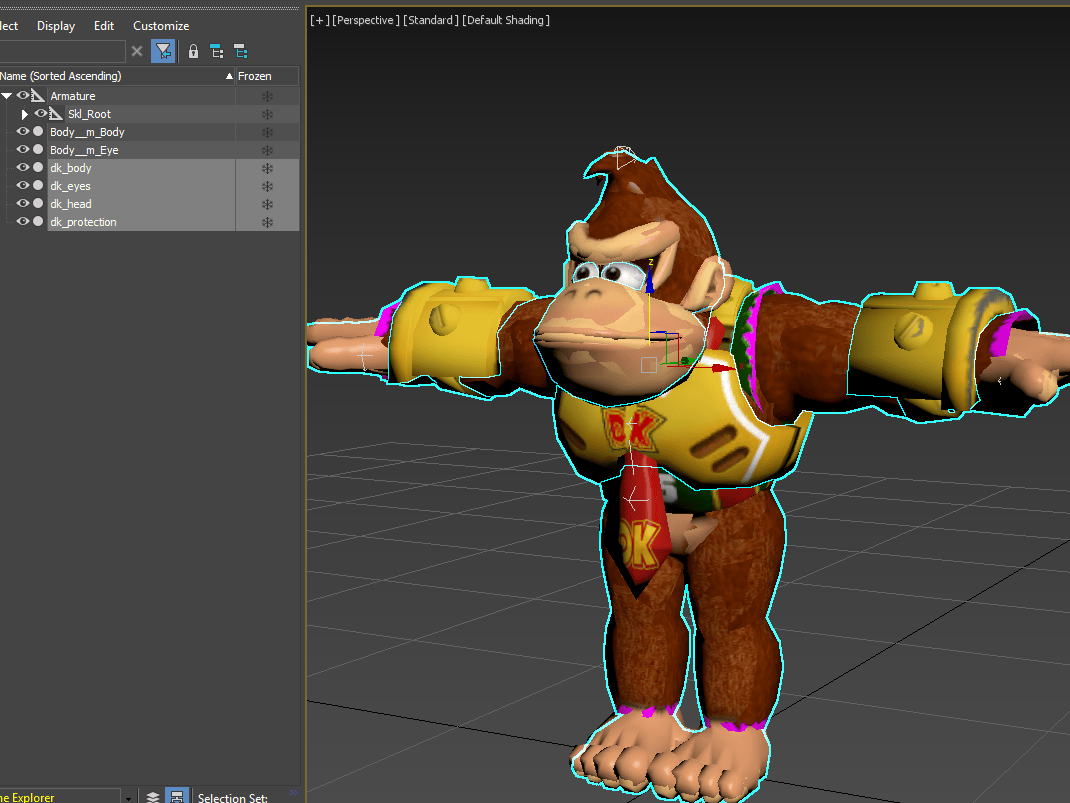Screen dimensions: 1070x803
Task: Click the clear search X icon
Action: (x=138, y=51)
